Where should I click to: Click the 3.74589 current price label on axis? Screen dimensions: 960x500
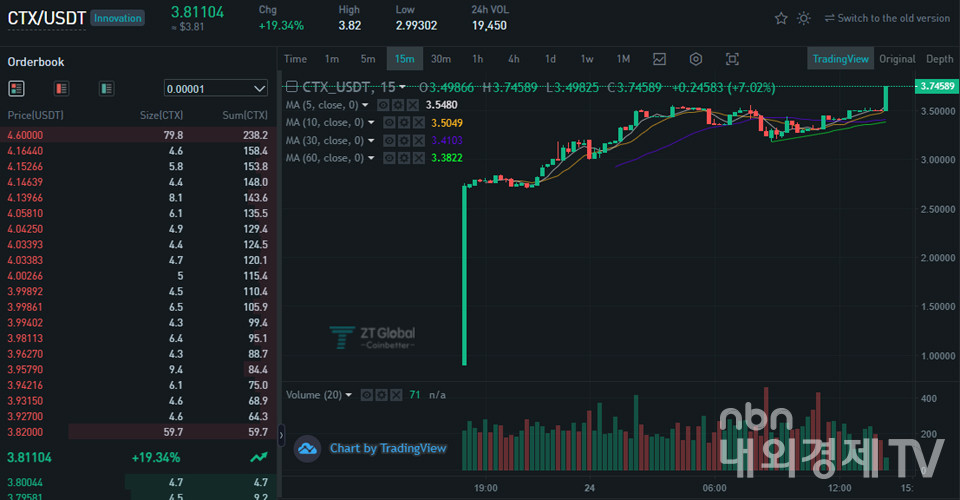[937, 86]
